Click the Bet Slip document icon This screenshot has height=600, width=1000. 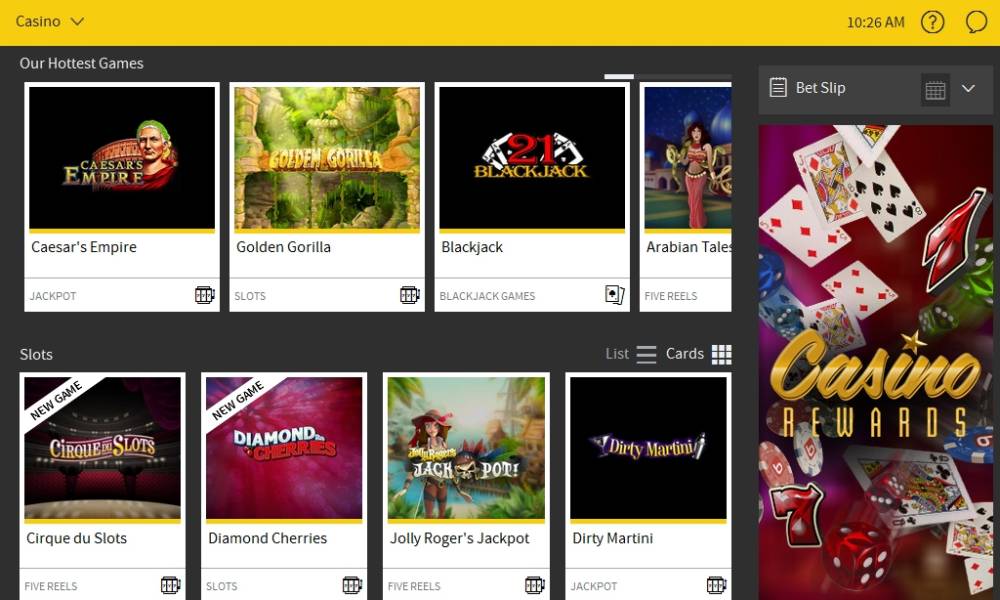pos(777,87)
